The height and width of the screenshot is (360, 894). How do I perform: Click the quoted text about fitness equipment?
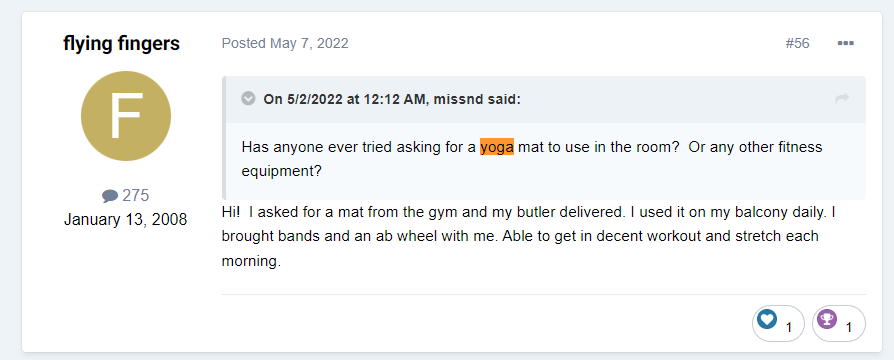pyautogui.click(x=532, y=159)
